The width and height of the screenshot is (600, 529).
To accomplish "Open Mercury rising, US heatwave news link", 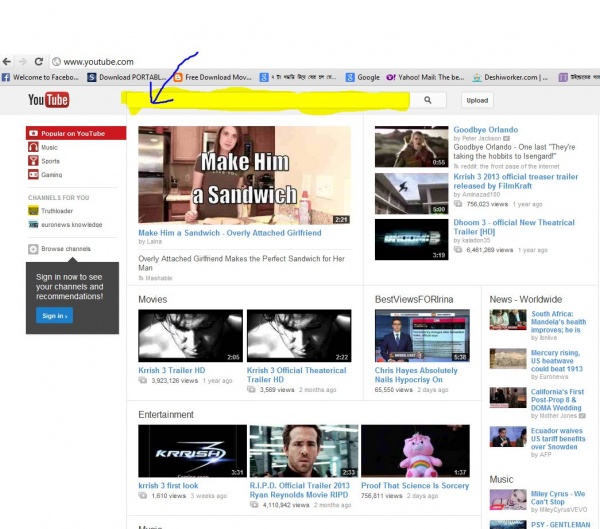I will click(x=557, y=361).
